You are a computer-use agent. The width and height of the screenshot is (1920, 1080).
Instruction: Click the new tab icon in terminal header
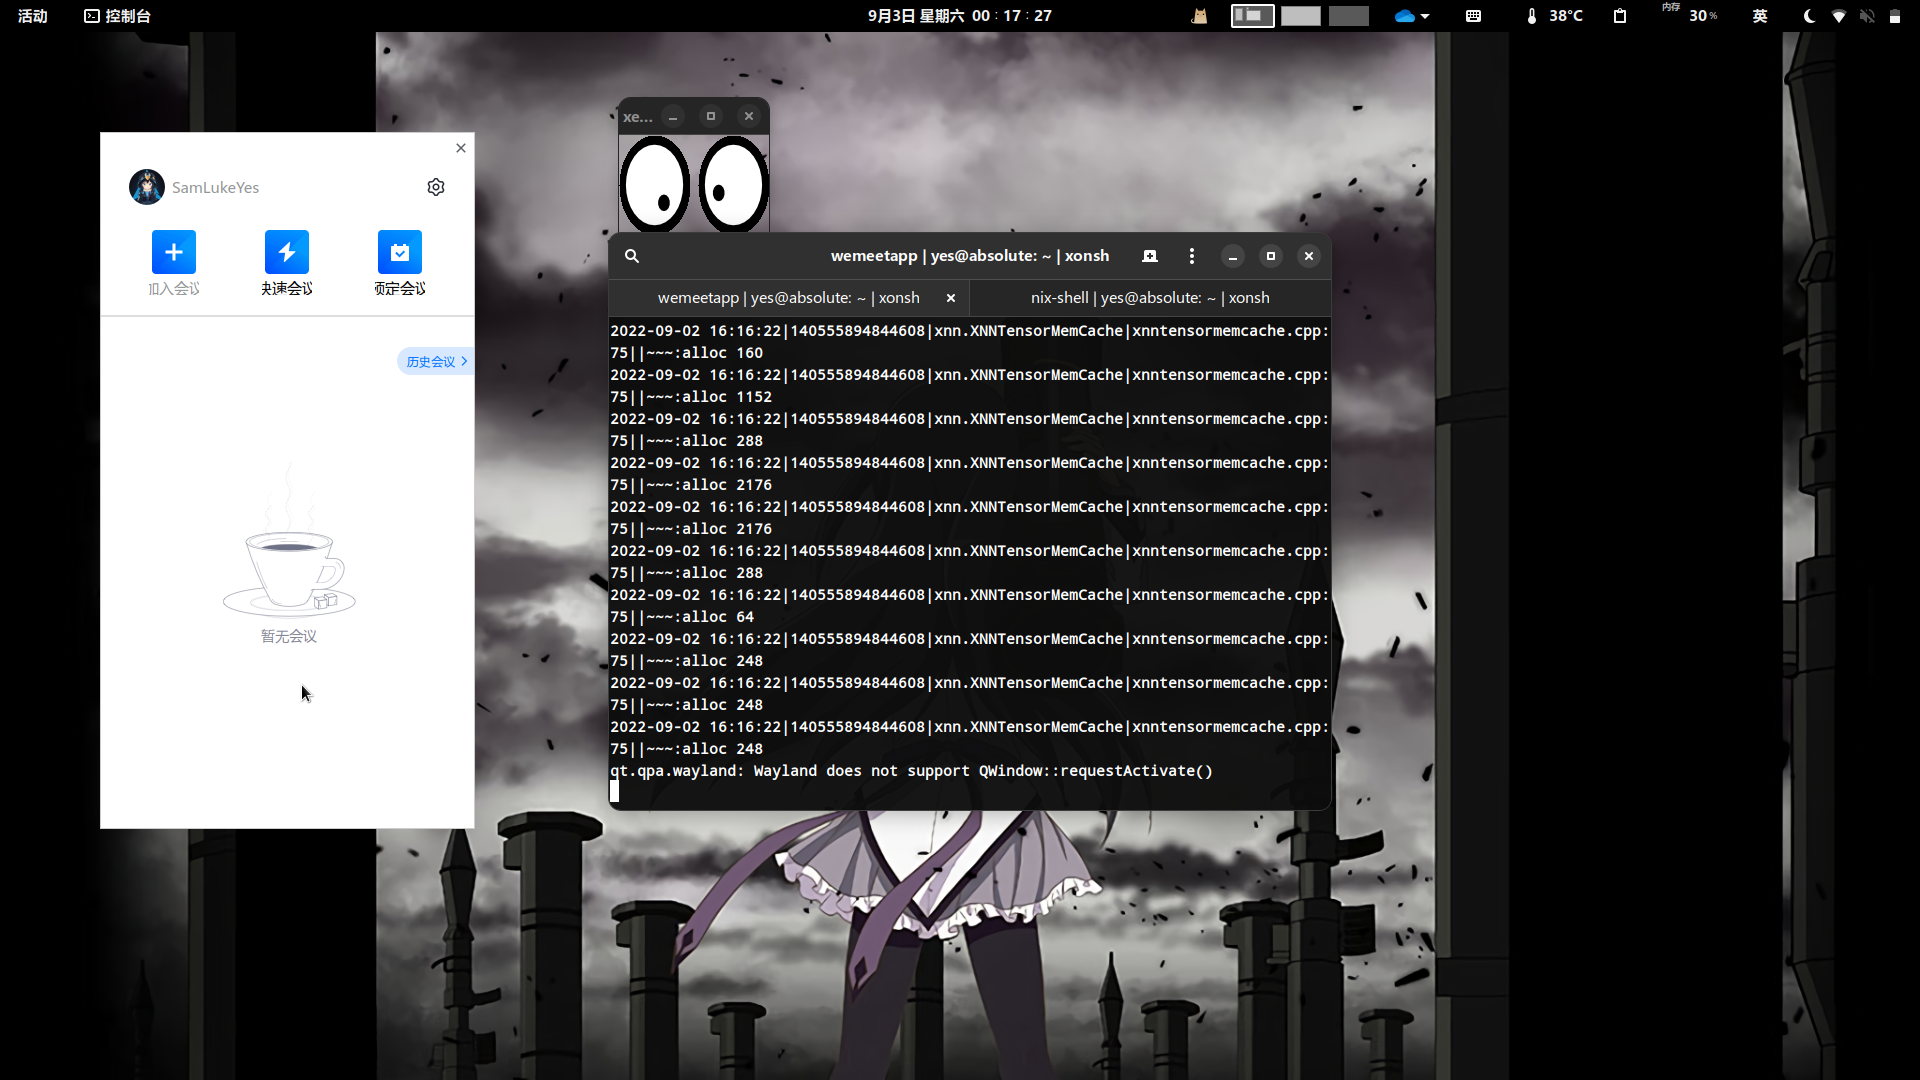1150,256
